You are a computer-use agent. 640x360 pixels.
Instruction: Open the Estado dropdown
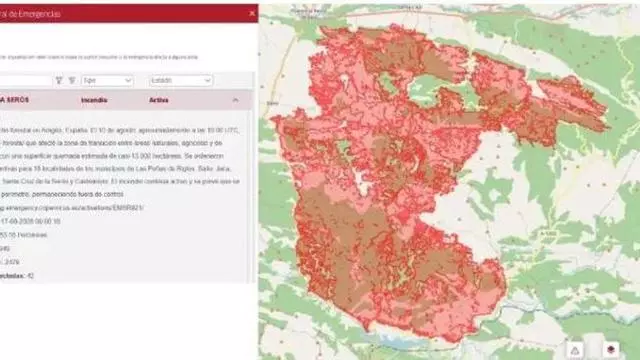(x=181, y=80)
